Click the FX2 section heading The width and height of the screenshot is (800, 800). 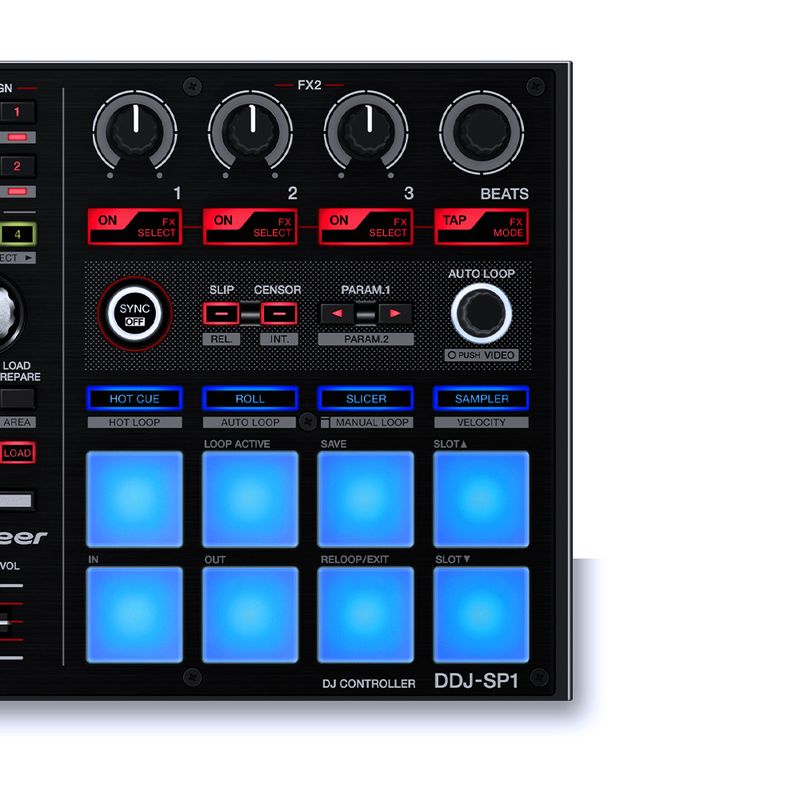[309, 85]
